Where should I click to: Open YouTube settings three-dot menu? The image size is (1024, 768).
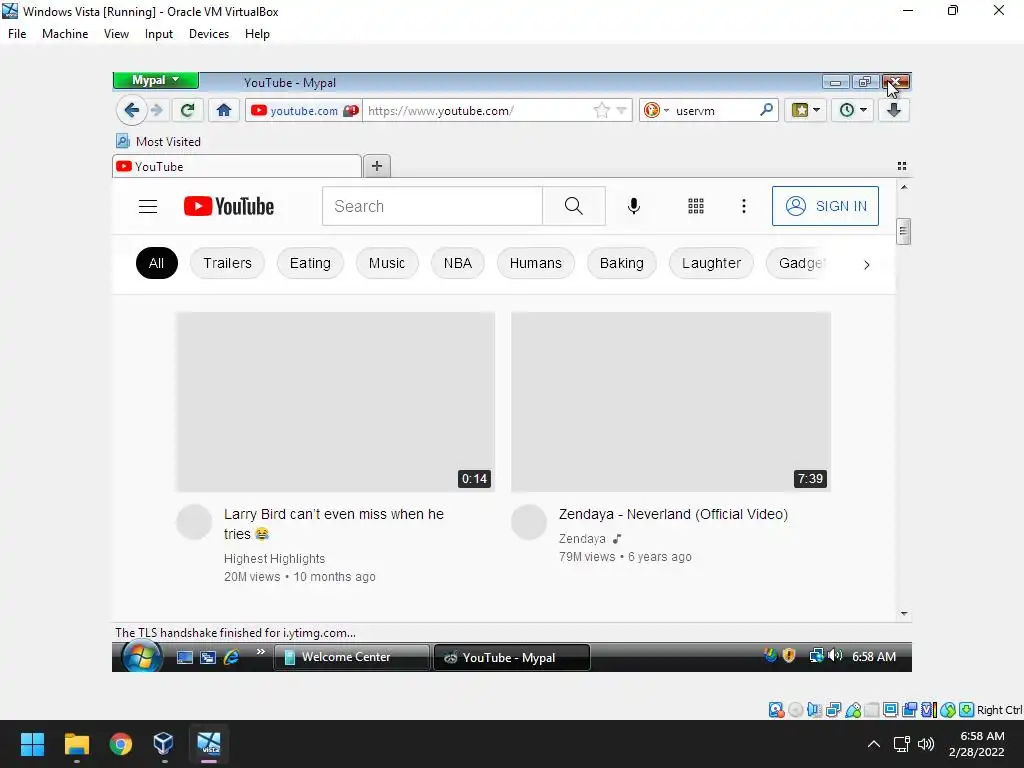pyautogui.click(x=744, y=206)
